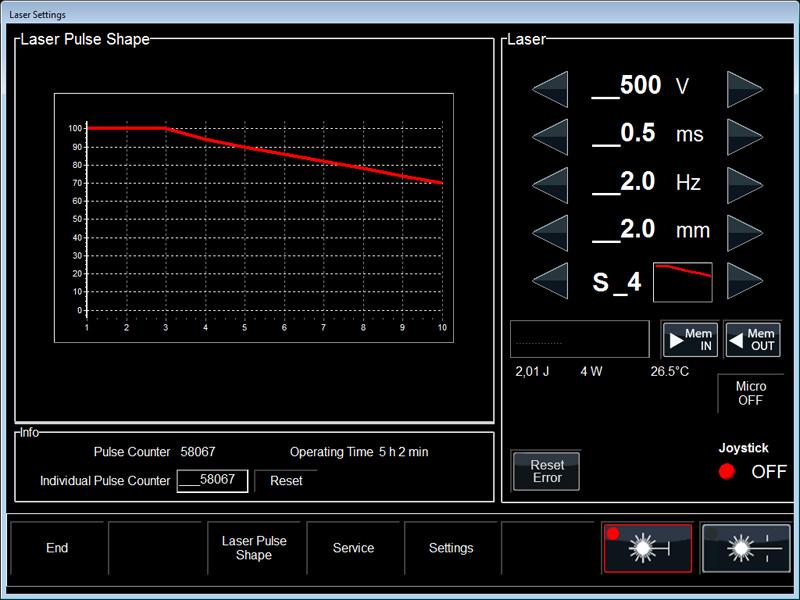This screenshot has width=800, height=600.
Task: Toggle the Micro OFF switch
Action: coord(750,393)
